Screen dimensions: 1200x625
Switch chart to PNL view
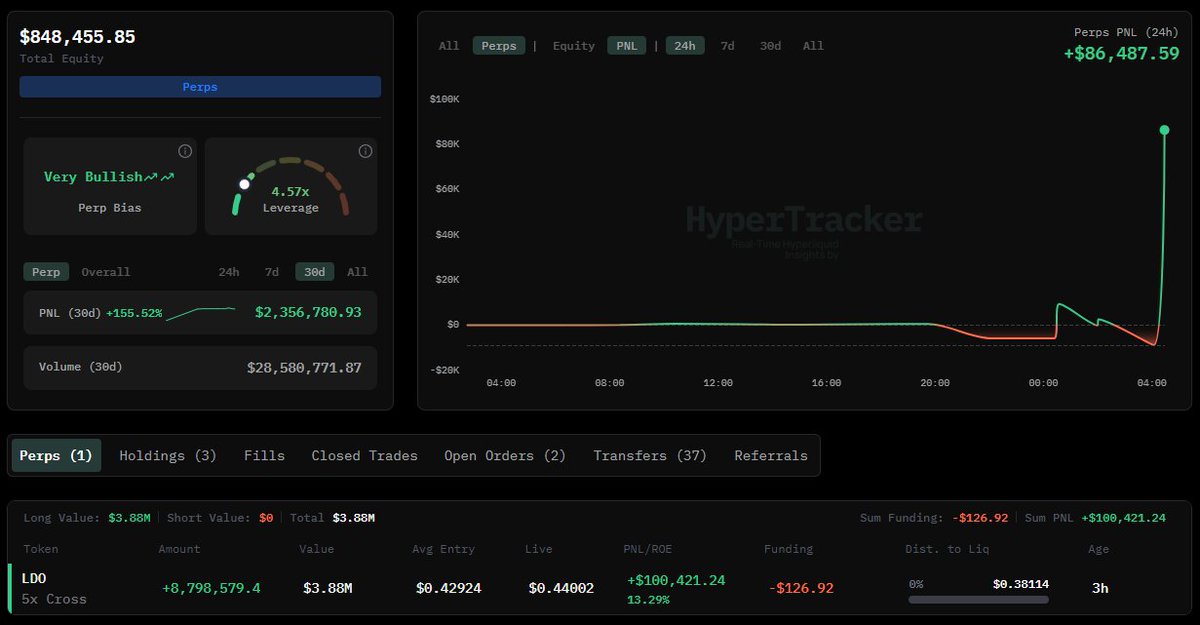coord(626,46)
